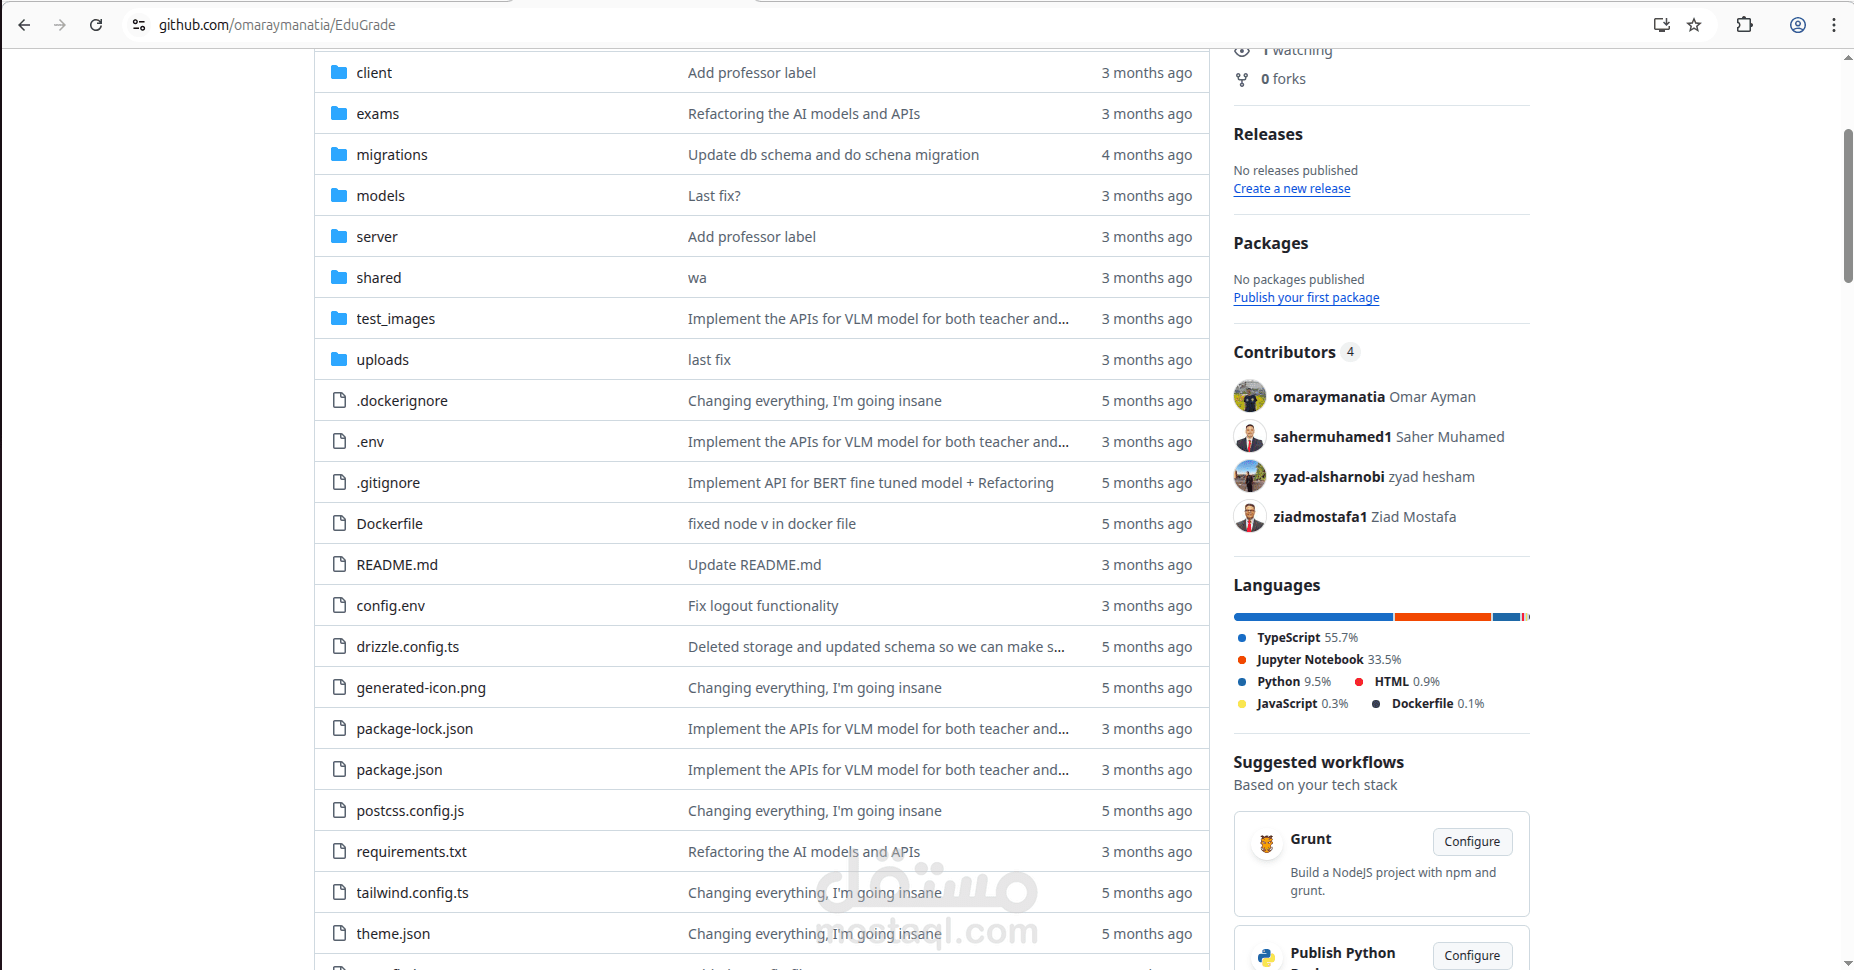
Task: Click 'Create a new release' link
Action: point(1292,189)
